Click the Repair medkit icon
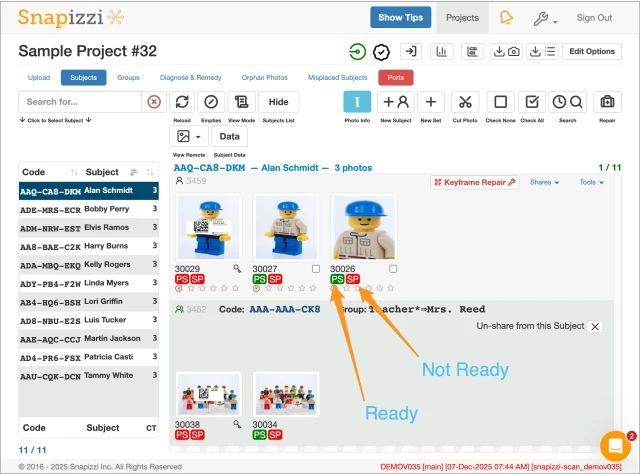Image resolution: width=640 pixels, height=474 pixels. coord(607,102)
